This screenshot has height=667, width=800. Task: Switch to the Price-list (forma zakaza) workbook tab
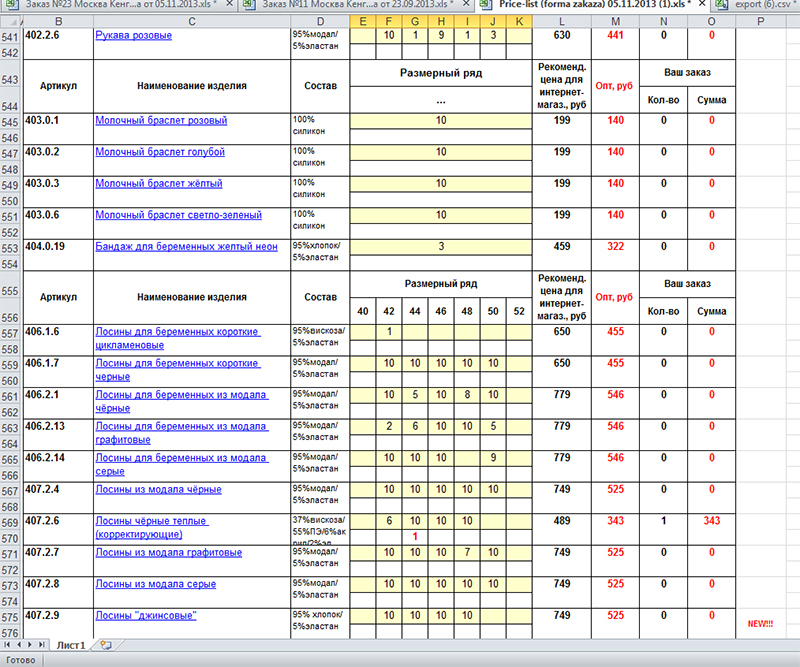594,5
